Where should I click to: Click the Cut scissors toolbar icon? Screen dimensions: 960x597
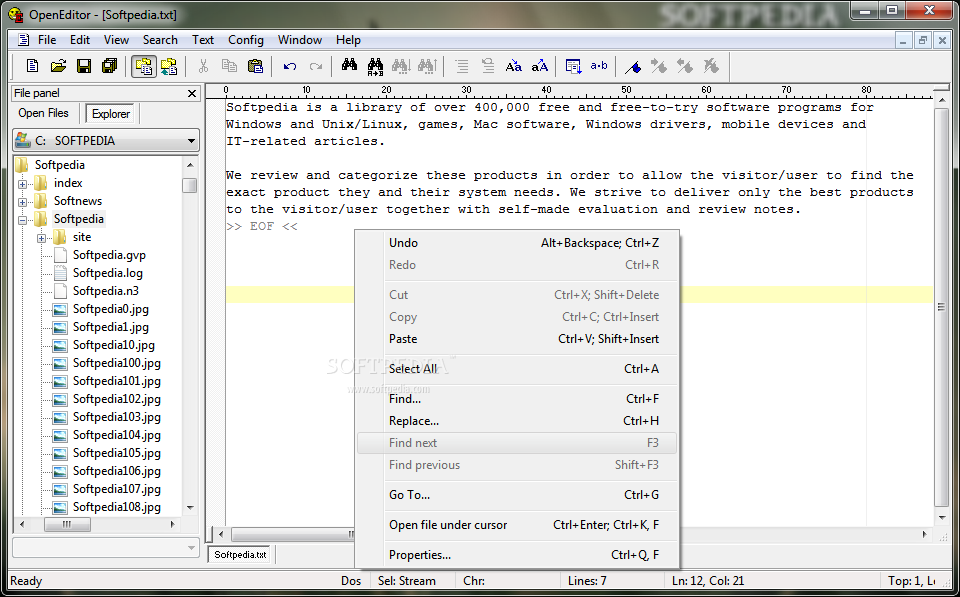203,66
